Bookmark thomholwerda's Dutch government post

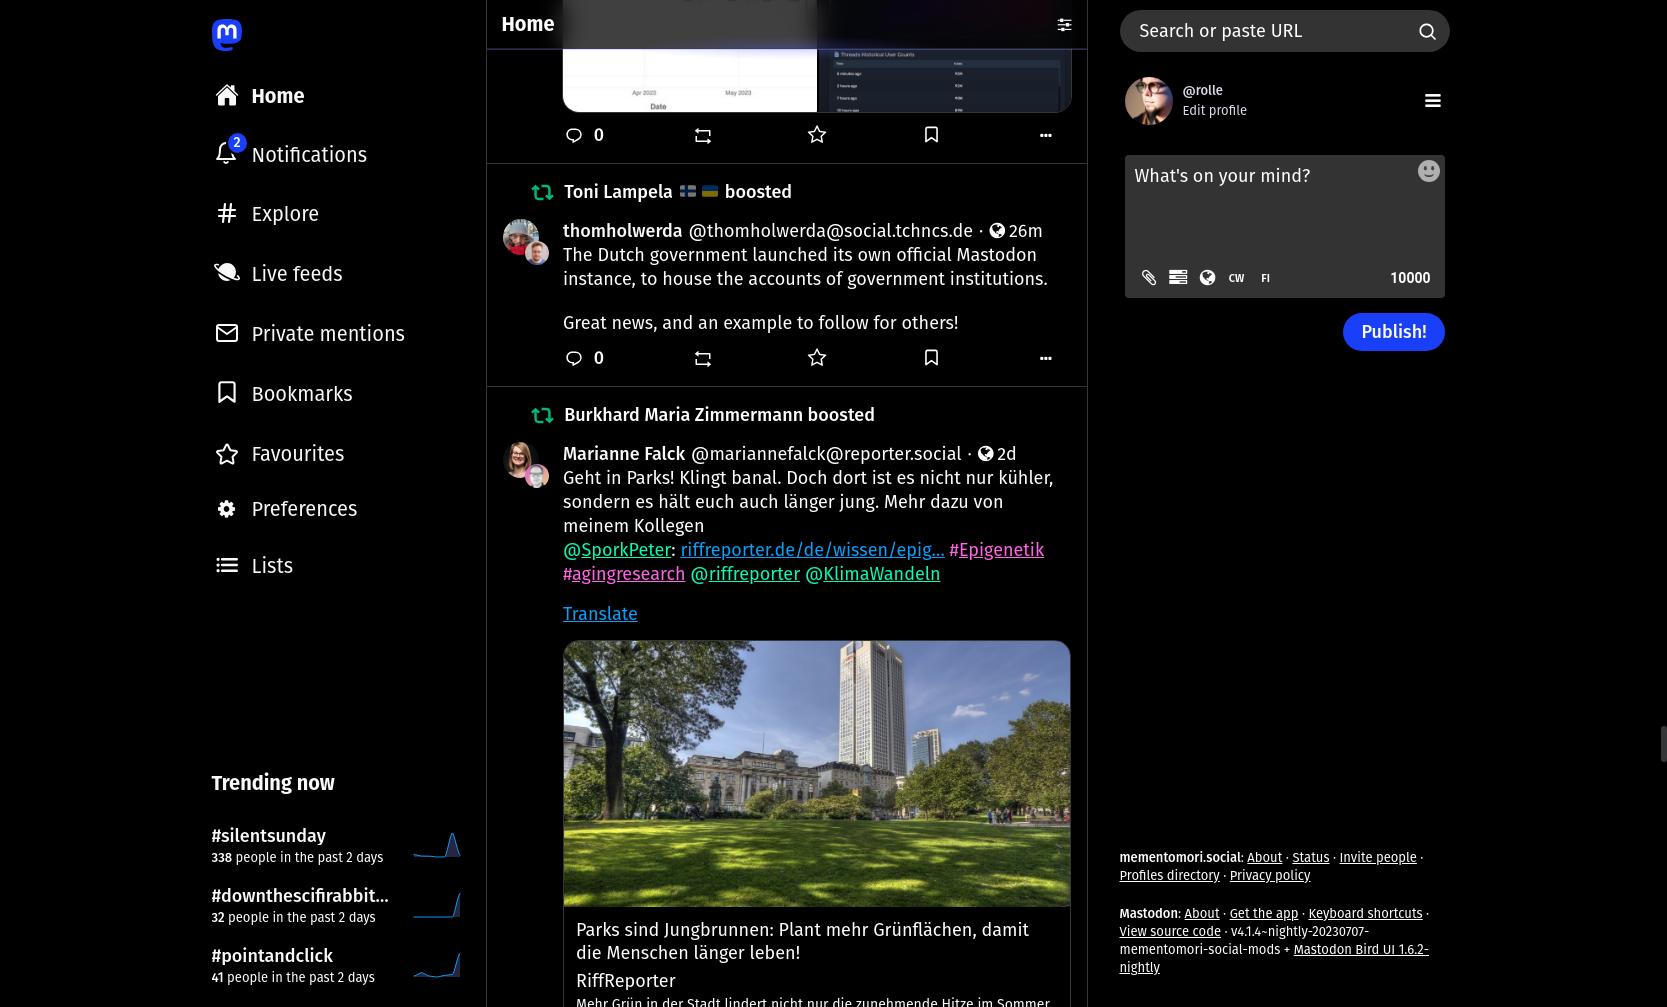(931, 357)
